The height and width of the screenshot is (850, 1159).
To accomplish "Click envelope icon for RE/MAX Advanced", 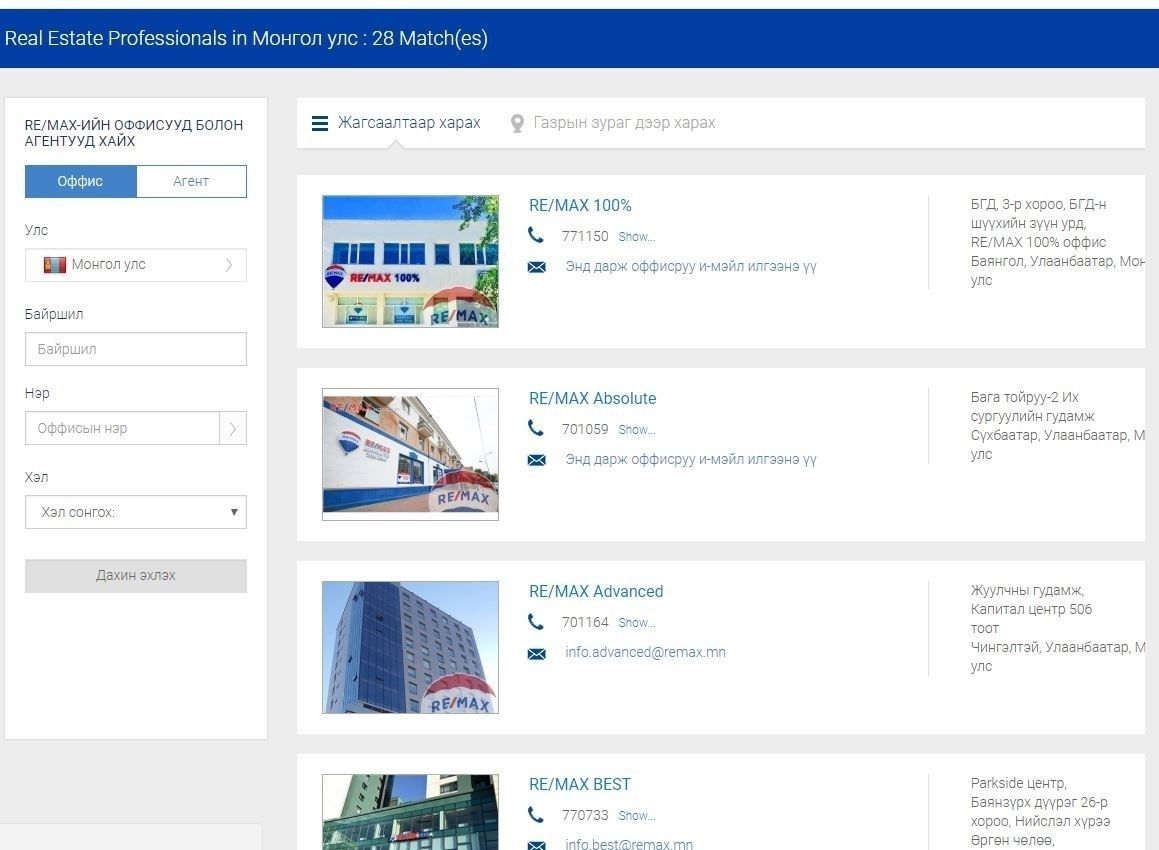I will coord(537,653).
